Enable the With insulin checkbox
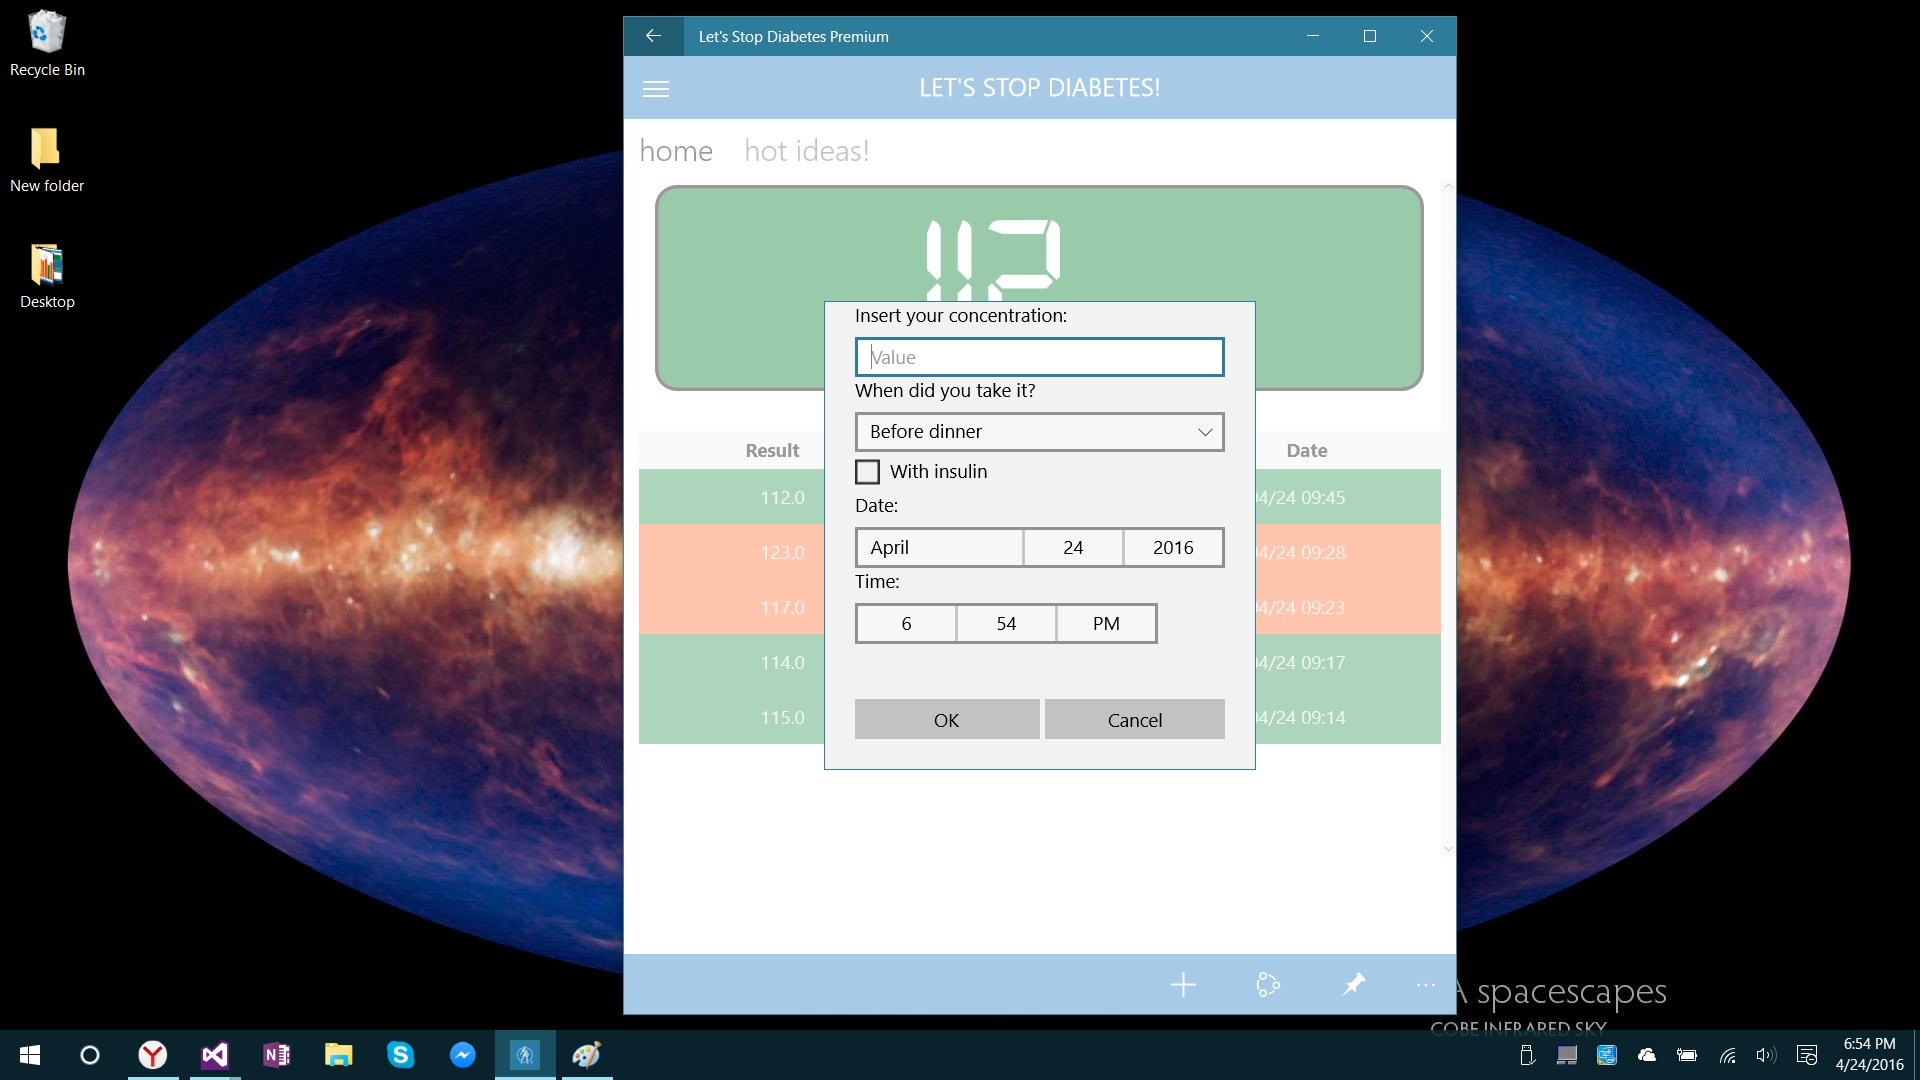1920x1080 pixels. (868, 472)
